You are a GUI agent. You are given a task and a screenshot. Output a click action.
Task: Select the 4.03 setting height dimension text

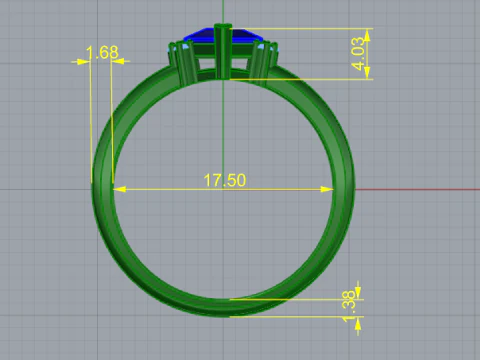tap(358, 53)
